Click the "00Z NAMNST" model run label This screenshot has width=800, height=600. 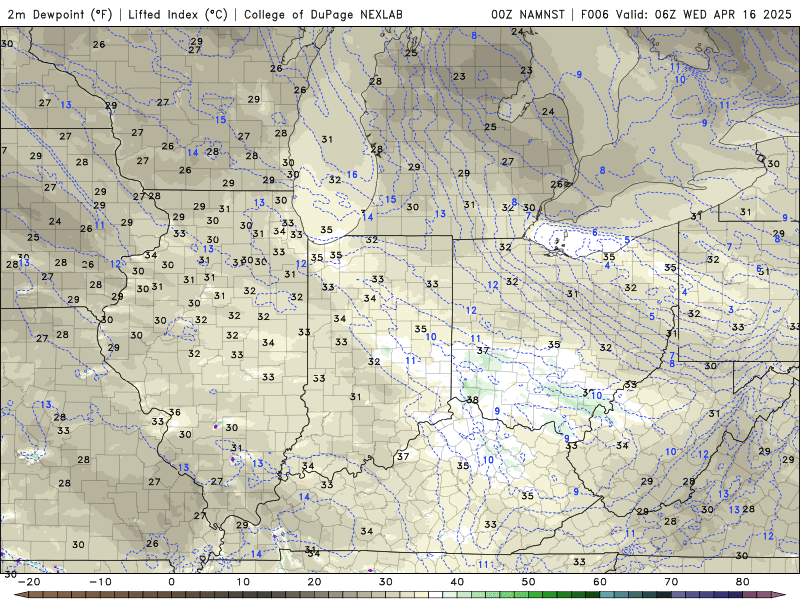point(528,14)
